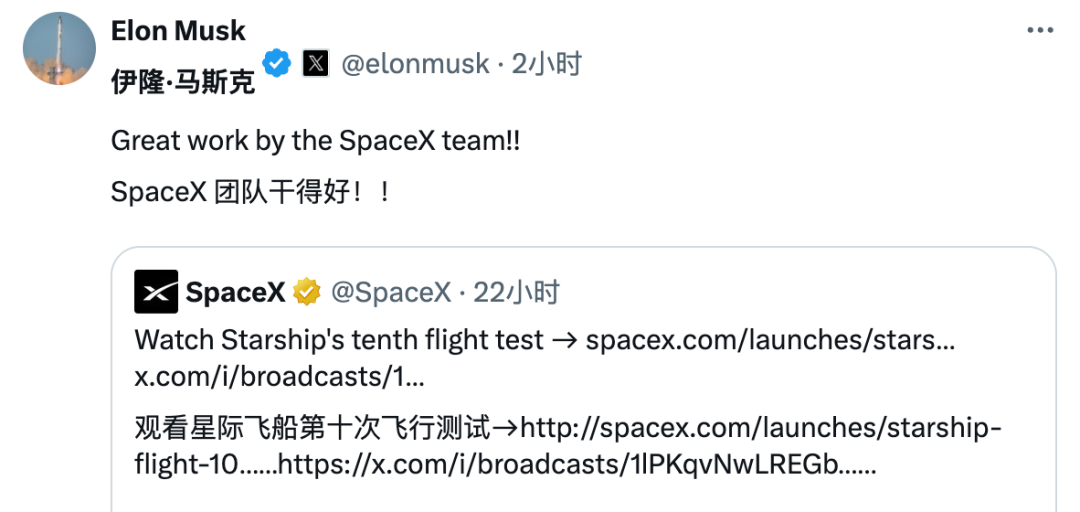This screenshot has width=1080, height=512.
Task: Click the SpaceX account name in quote
Action: click(235, 292)
